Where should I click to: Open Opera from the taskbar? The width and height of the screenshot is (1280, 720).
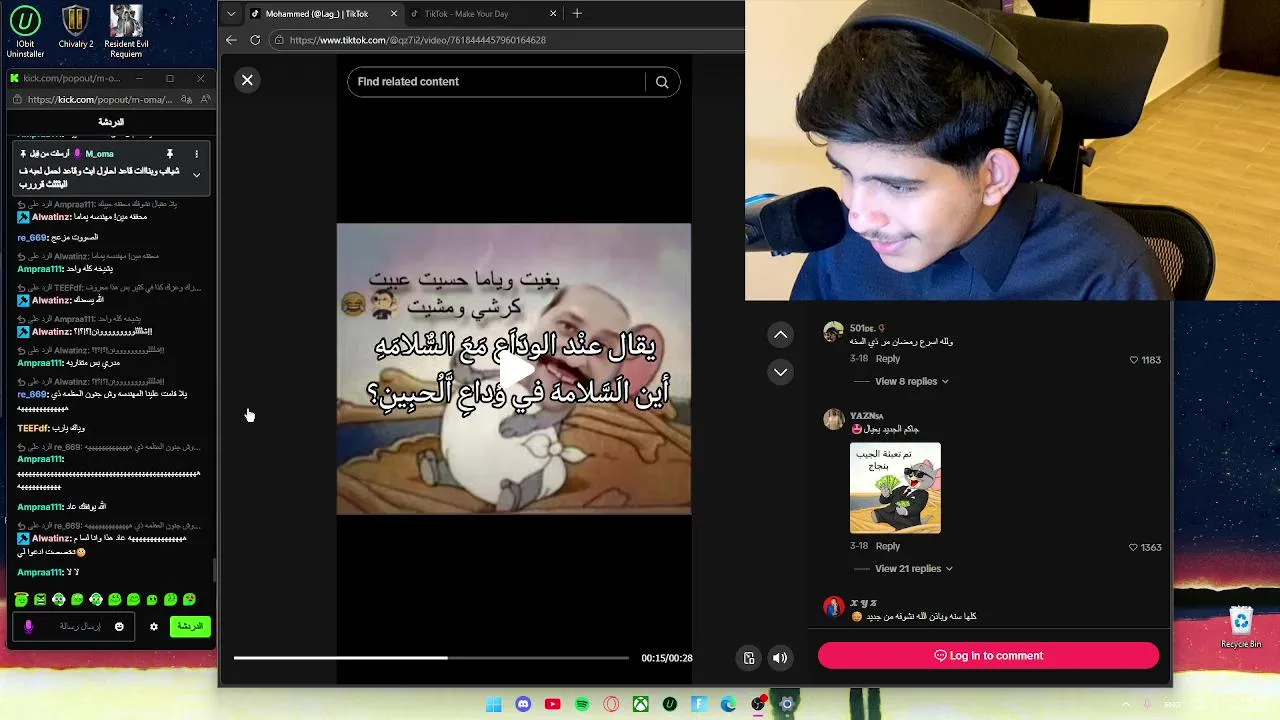point(611,704)
